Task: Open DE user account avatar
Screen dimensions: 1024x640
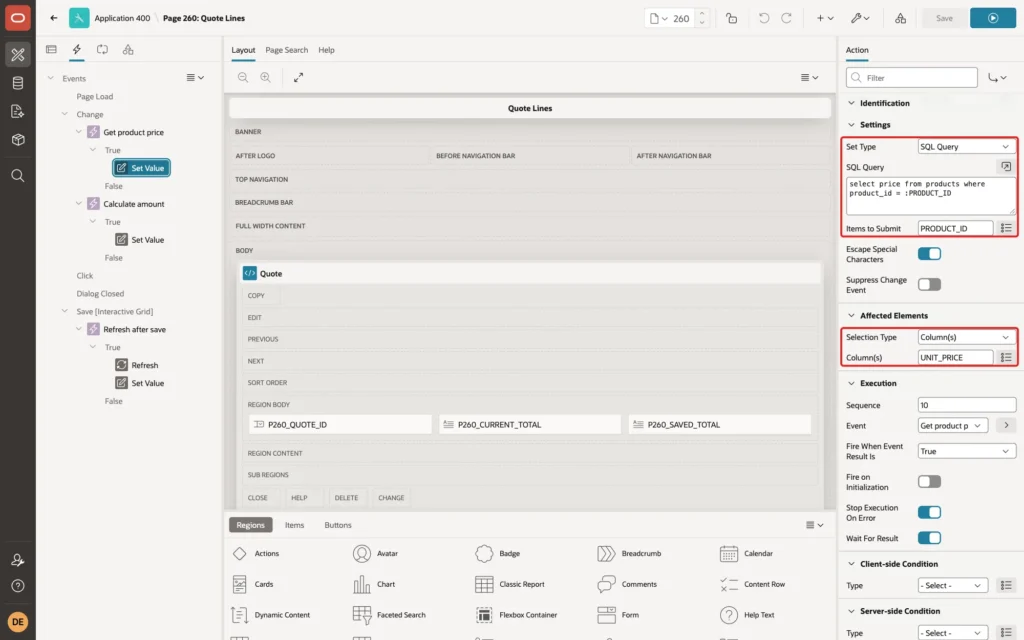Action: pyautogui.click(x=18, y=622)
